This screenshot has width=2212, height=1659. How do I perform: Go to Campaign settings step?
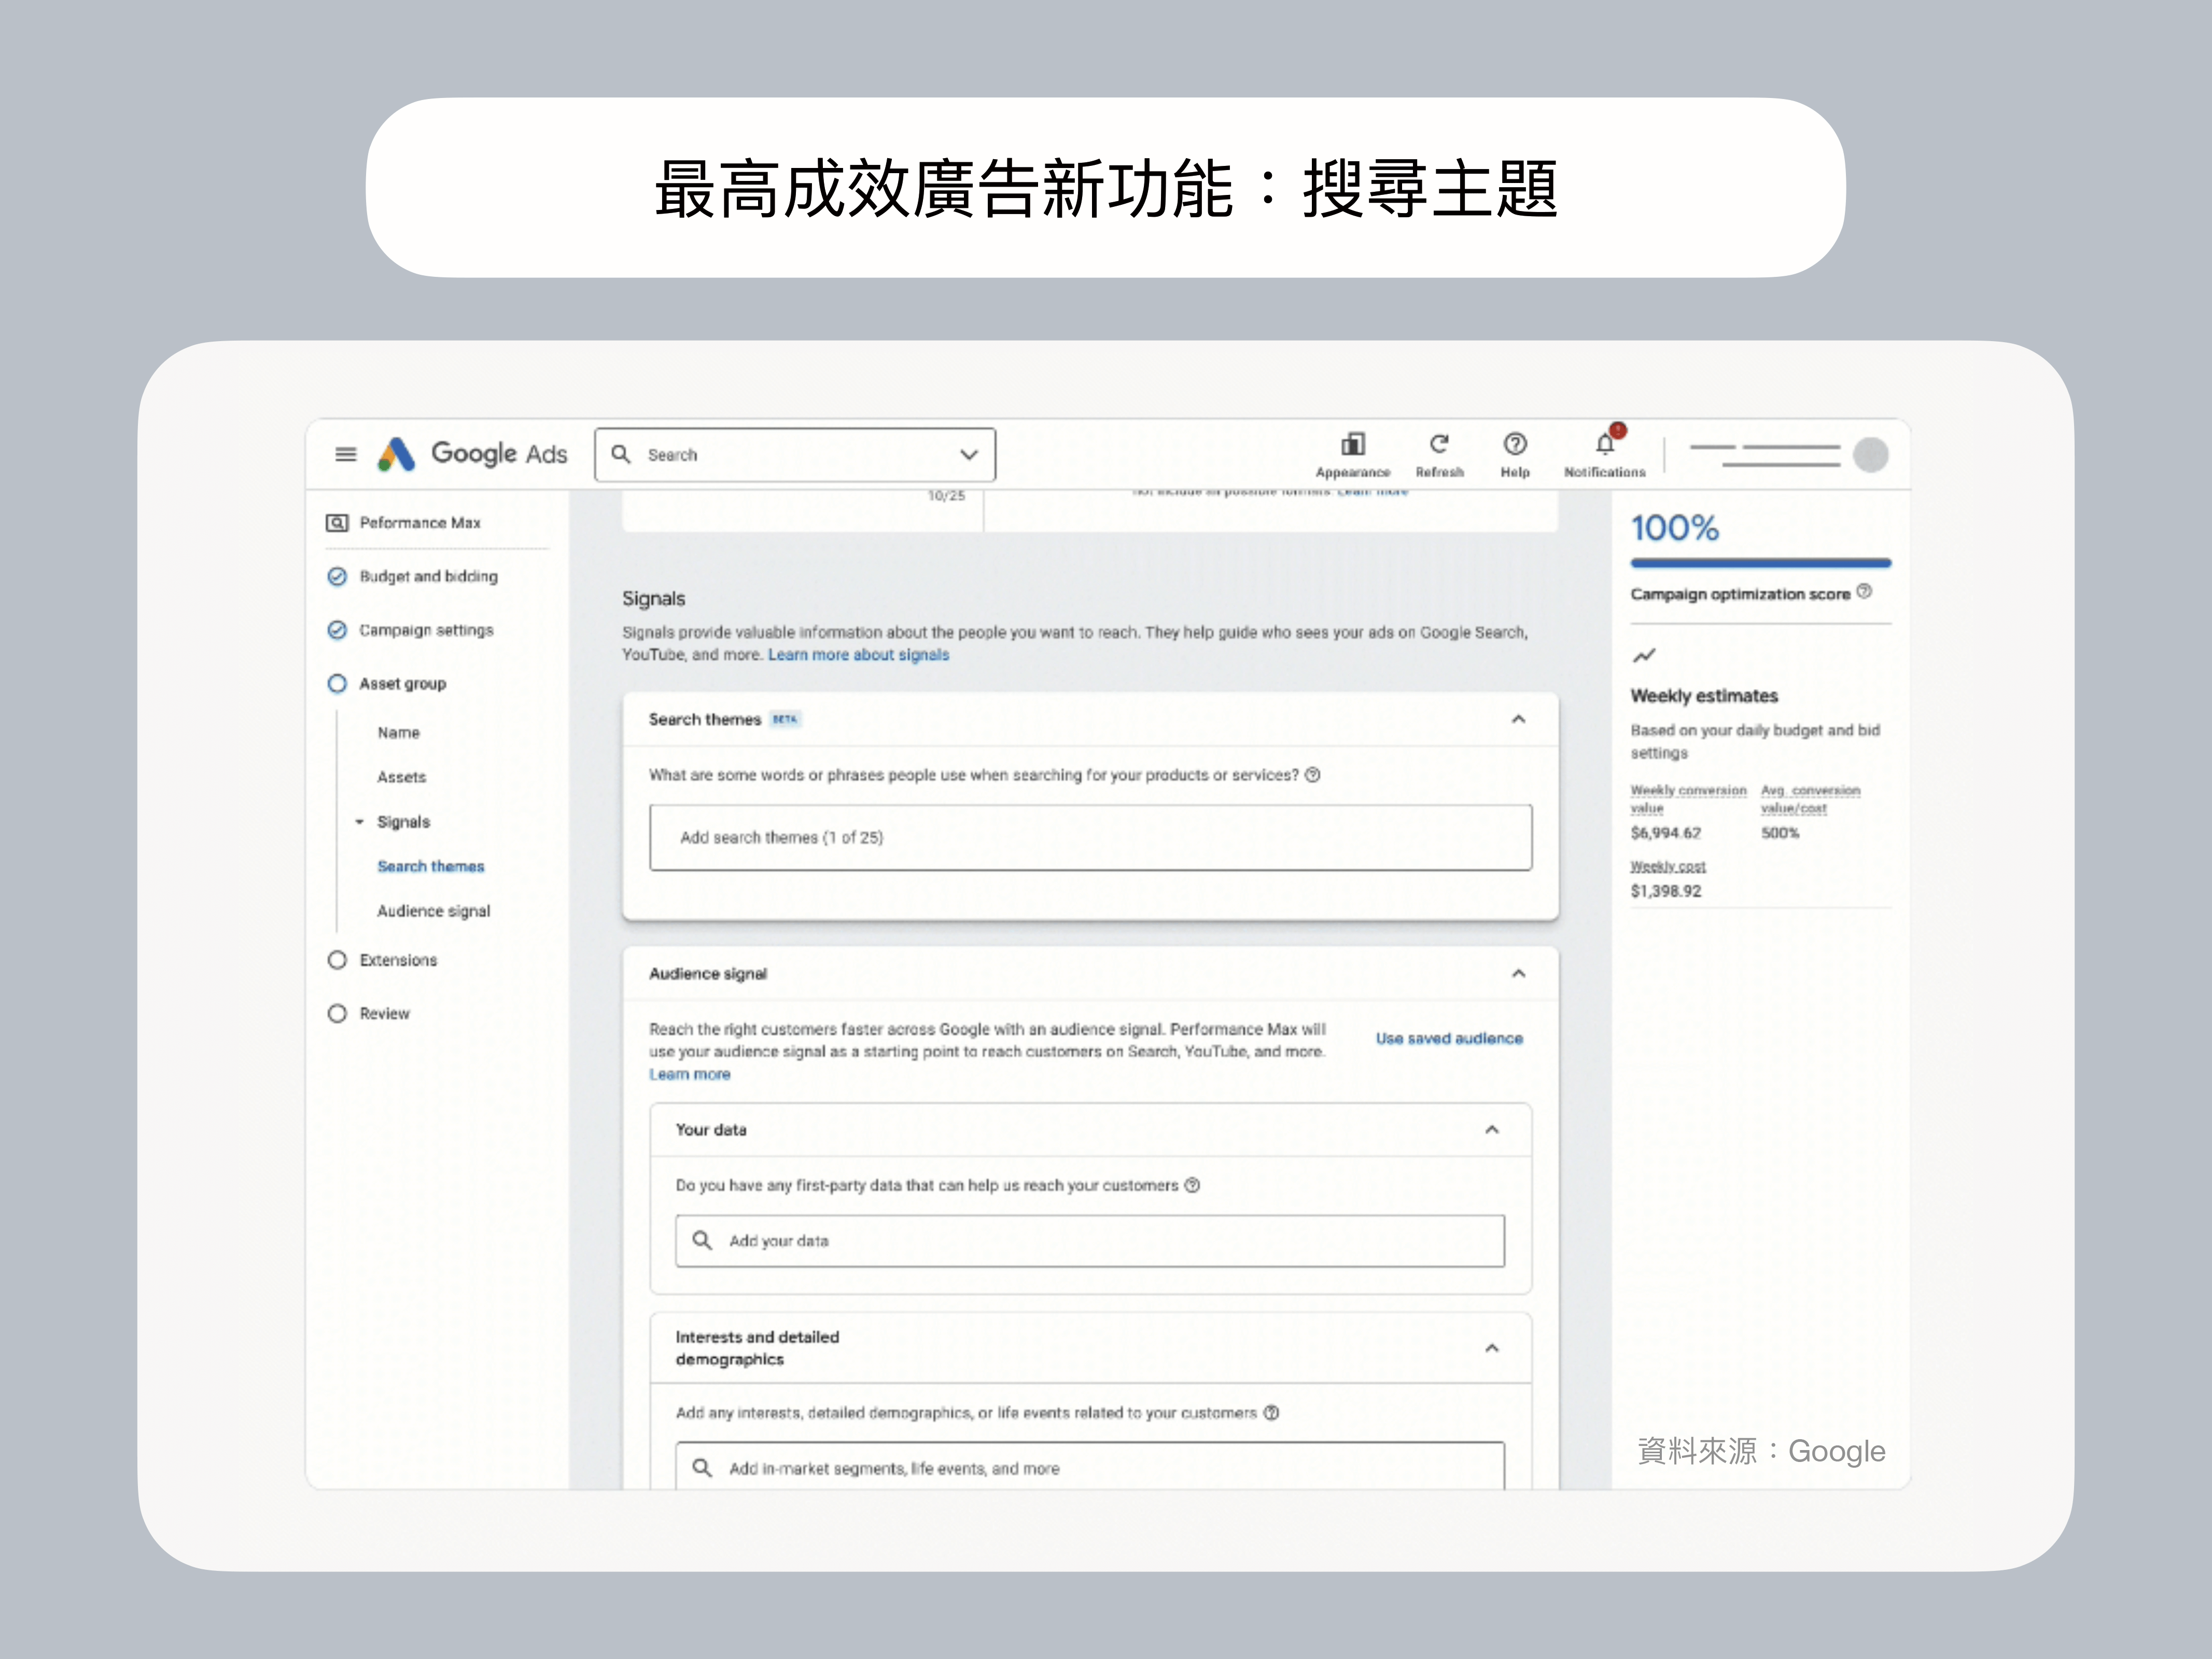point(426,630)
